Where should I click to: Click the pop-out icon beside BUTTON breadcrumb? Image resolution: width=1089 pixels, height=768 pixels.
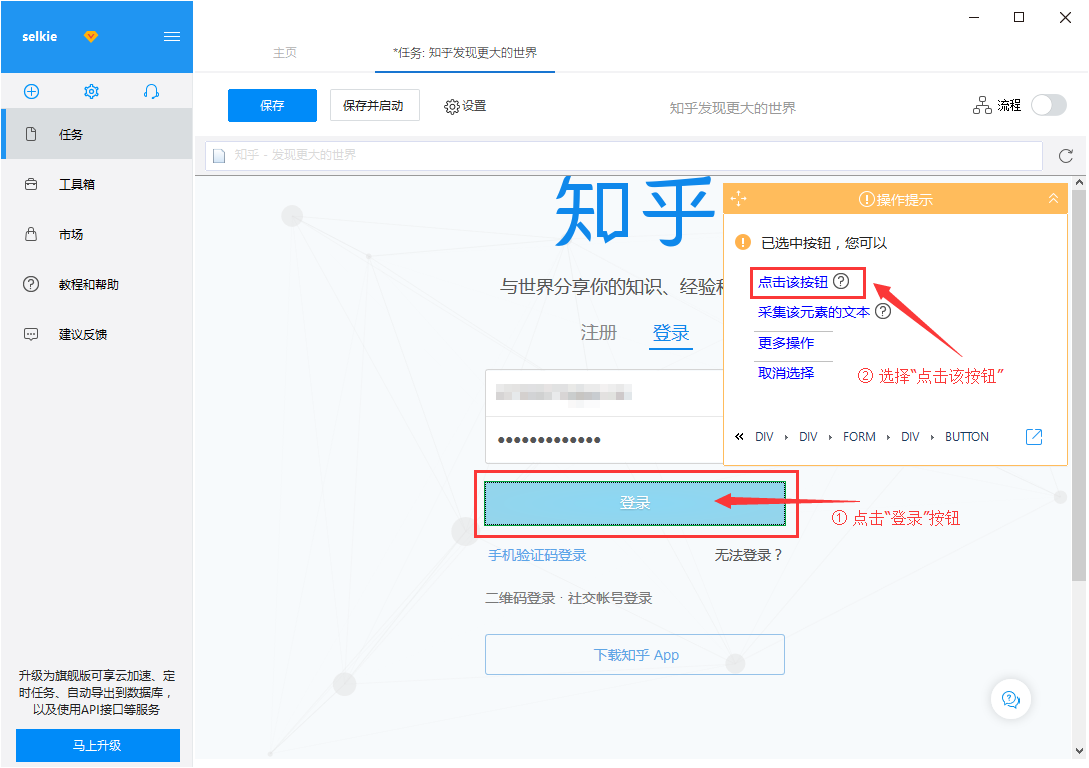coord(1034,436)
